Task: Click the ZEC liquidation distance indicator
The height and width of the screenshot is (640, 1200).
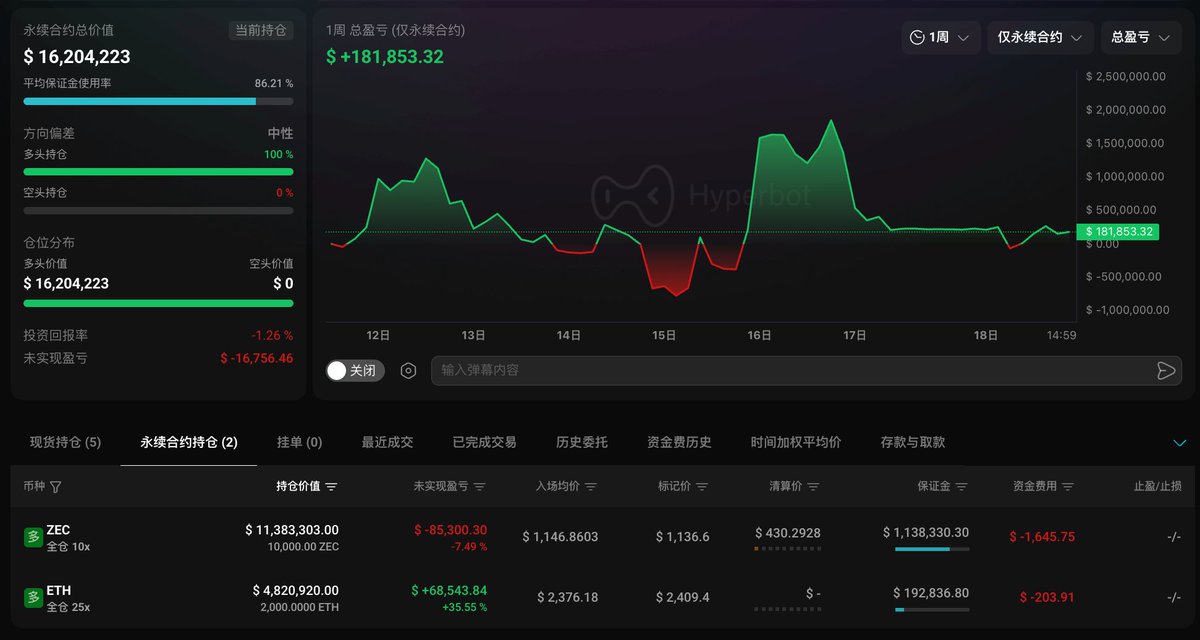Action: click(x=787, y=549)
